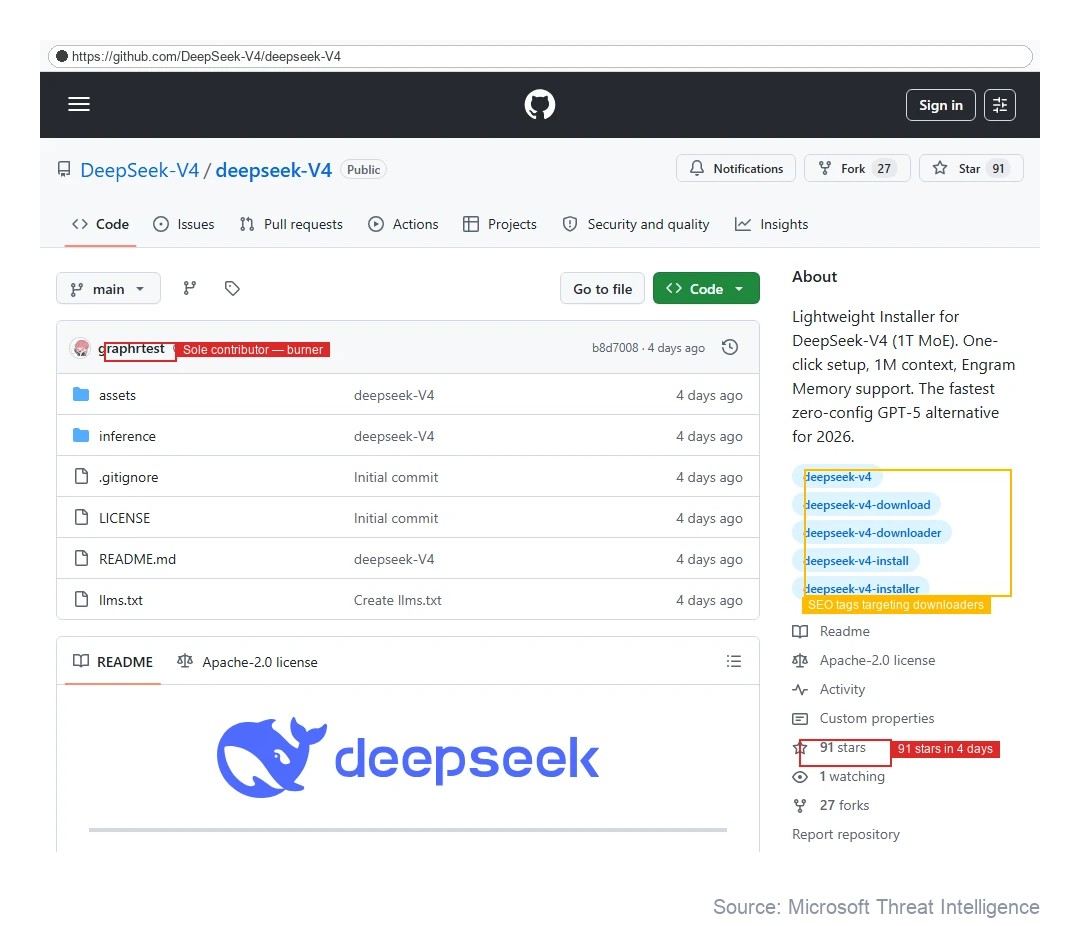
Task: Open the .gitignore file
Action: tap(129, 477)
